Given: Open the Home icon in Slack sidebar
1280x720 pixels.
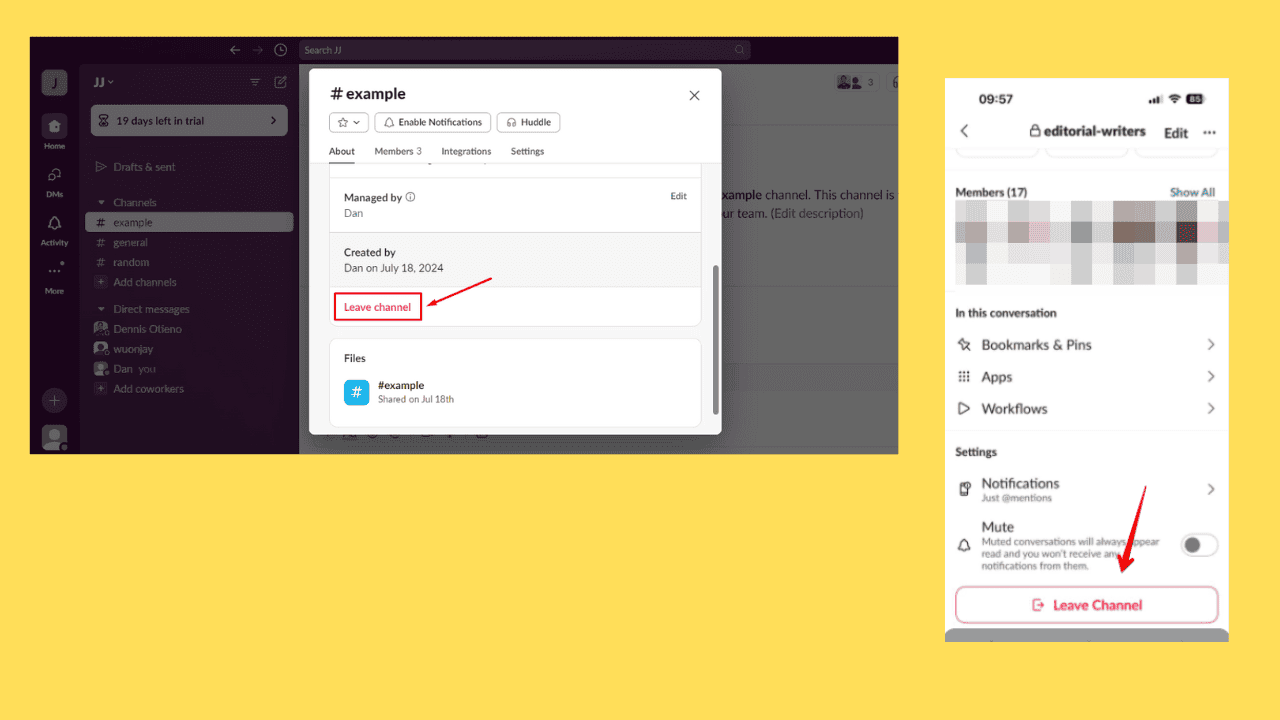Looking at the screenshot, I should click(54, 126).
